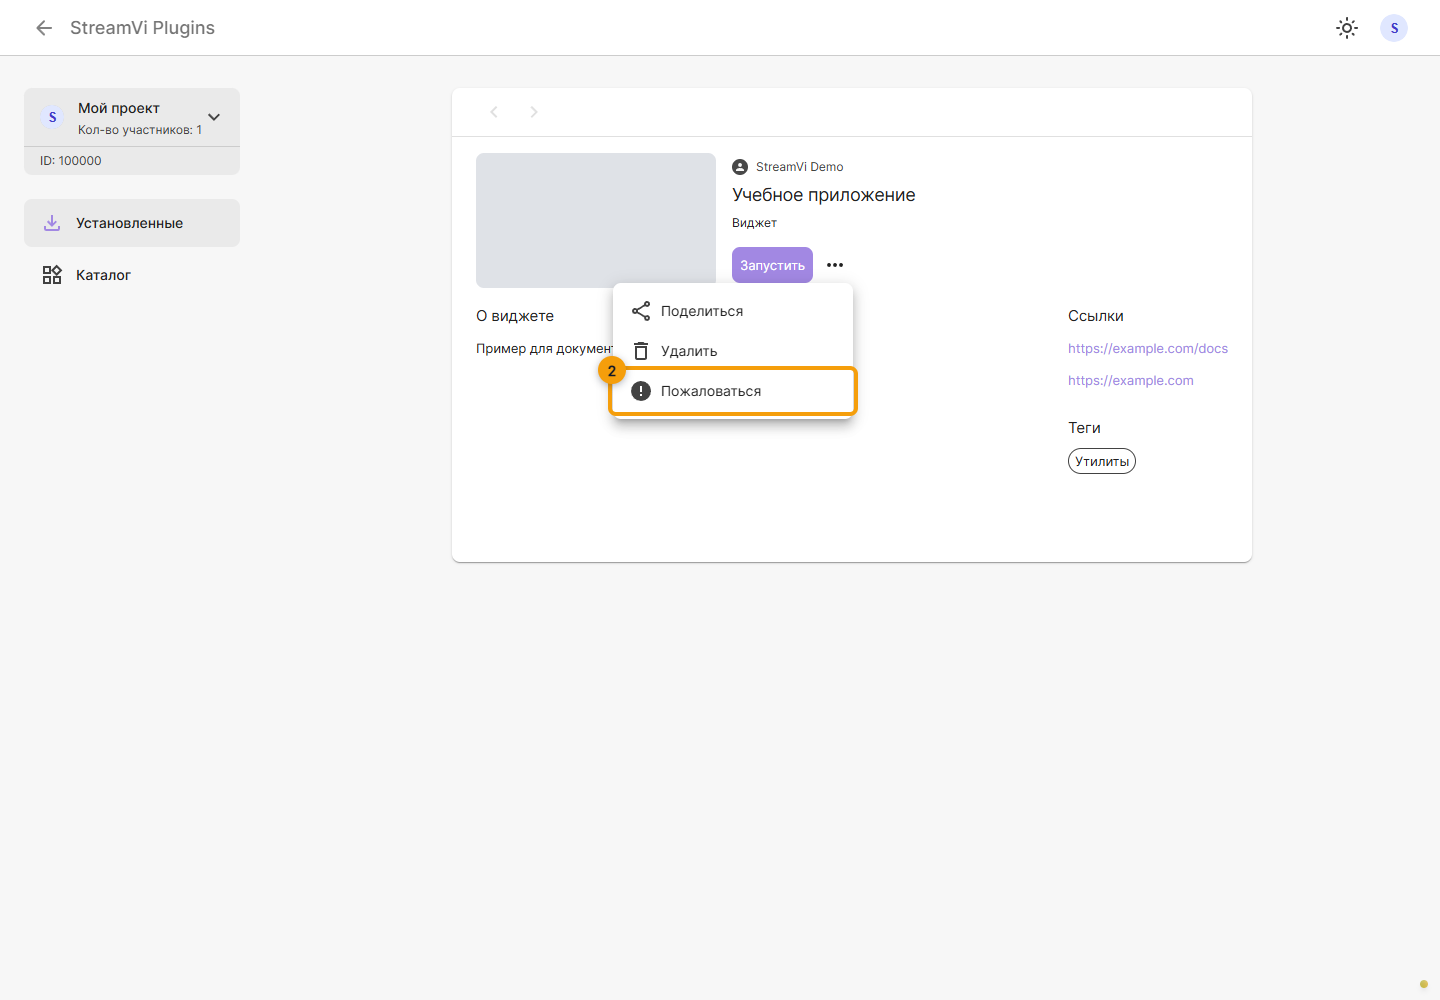Open the https://example.com link
The height and width of the screenshot is (1000, 1440).
point(1131,381)
